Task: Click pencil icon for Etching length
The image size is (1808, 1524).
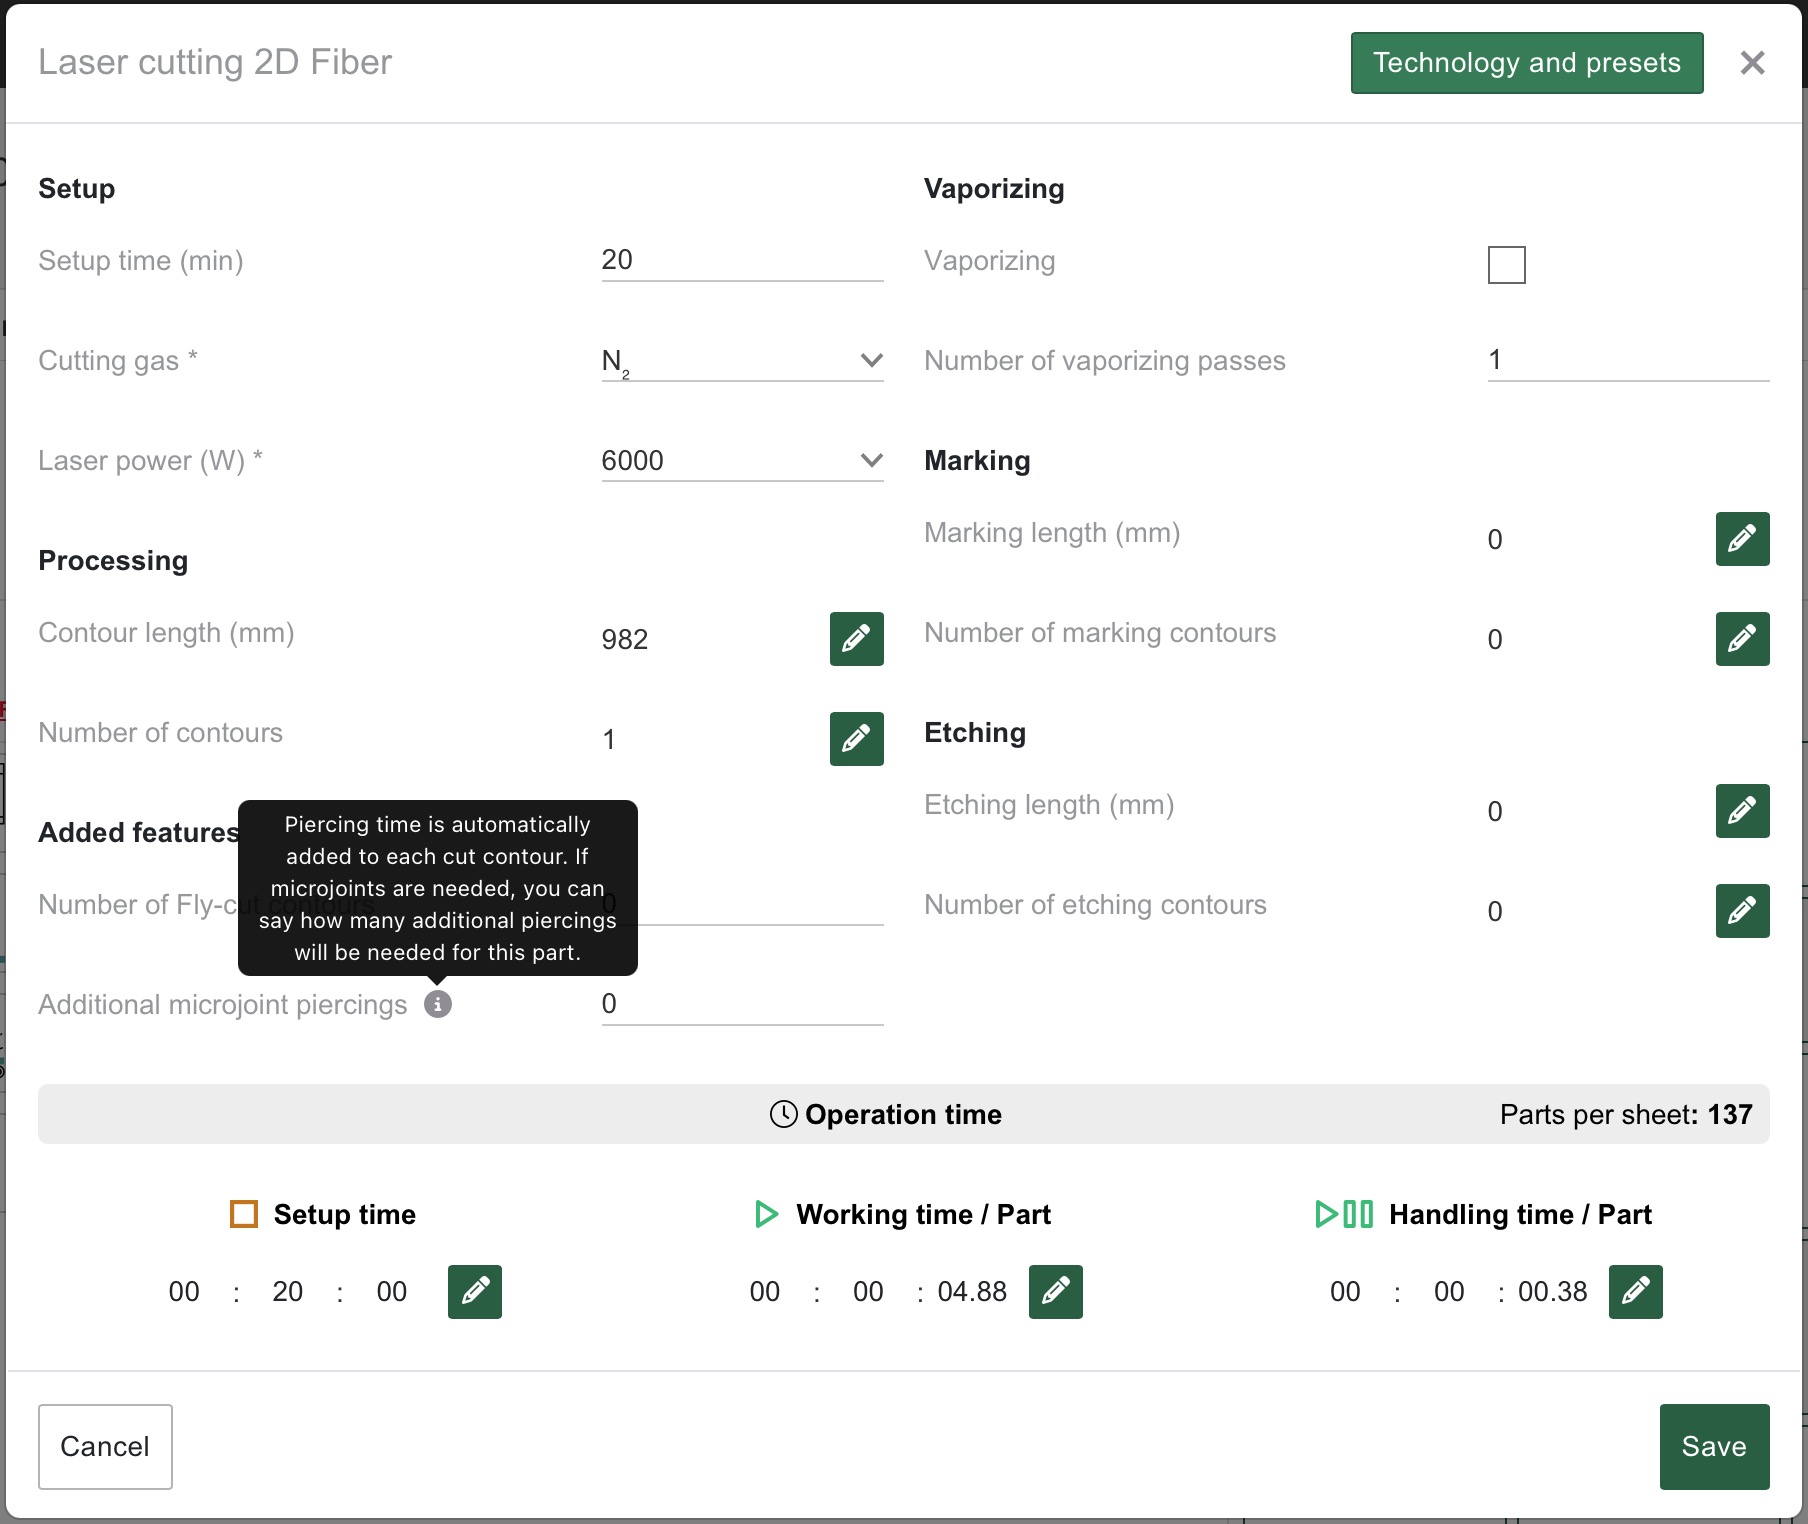Action: (x=1742, y=811)
